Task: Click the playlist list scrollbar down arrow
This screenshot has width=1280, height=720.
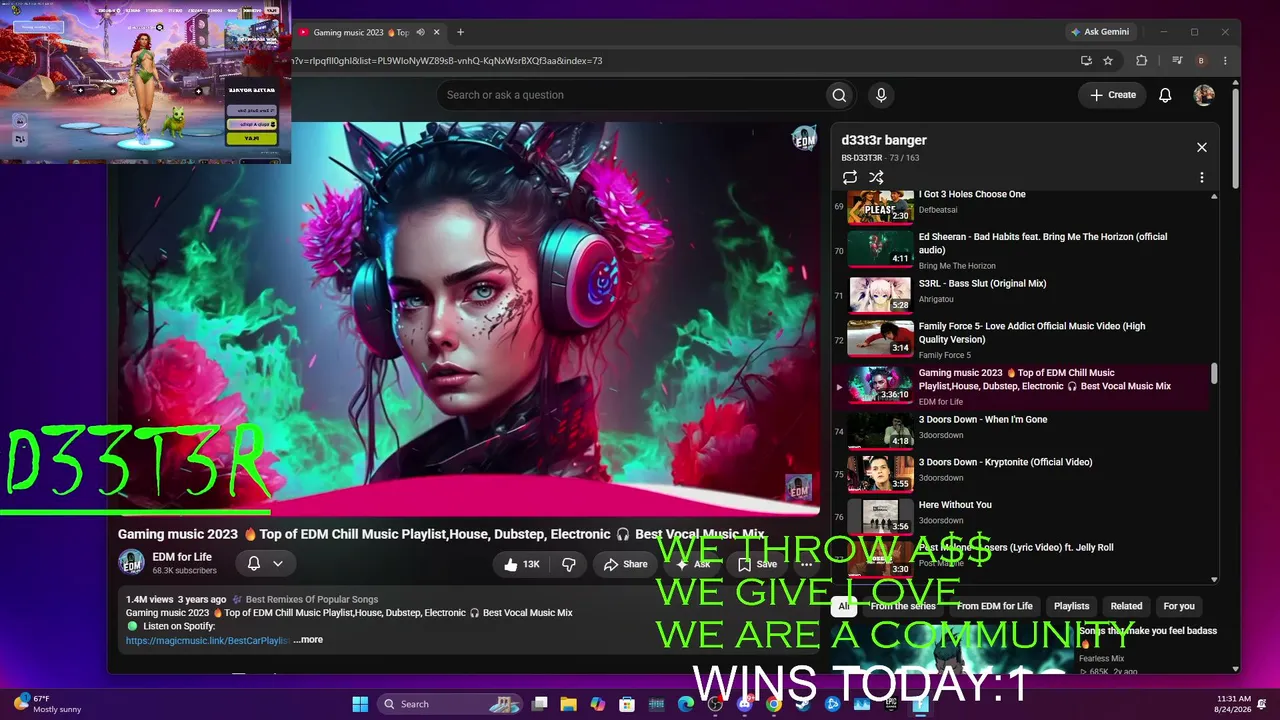Action: 1215,579
